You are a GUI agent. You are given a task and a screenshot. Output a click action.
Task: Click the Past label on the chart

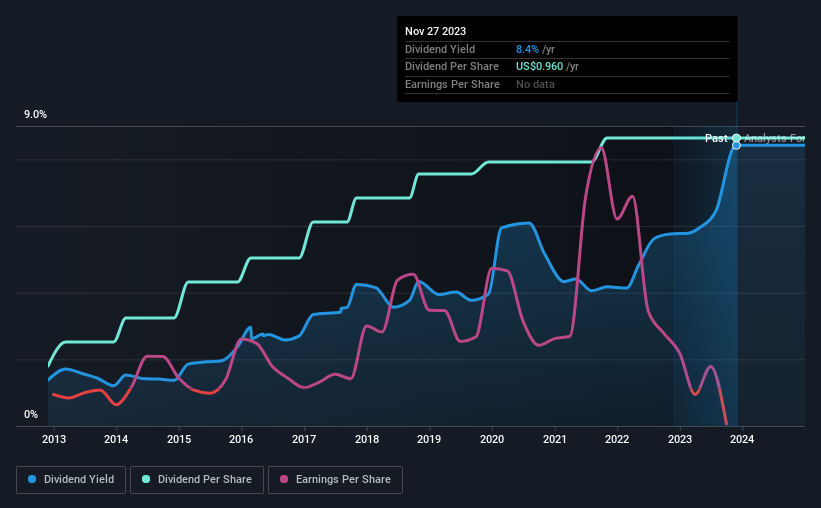click(716, 138)
